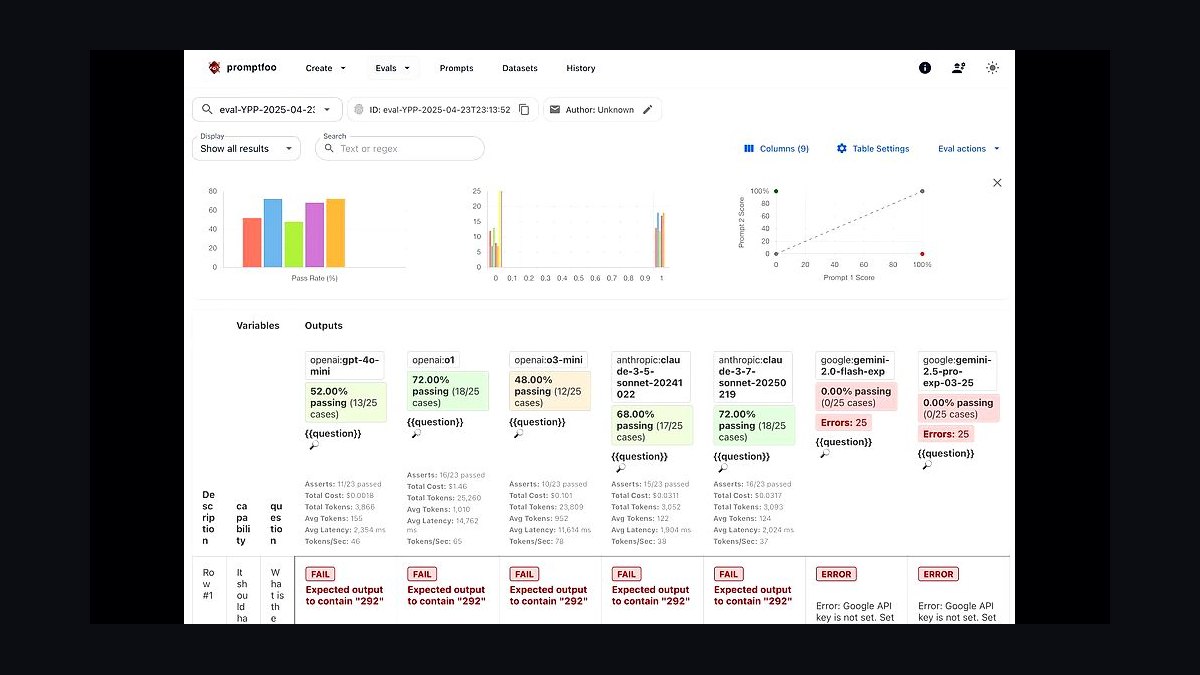
Task: Click the openai:o3-mini provider label
Action: [548, 359]
